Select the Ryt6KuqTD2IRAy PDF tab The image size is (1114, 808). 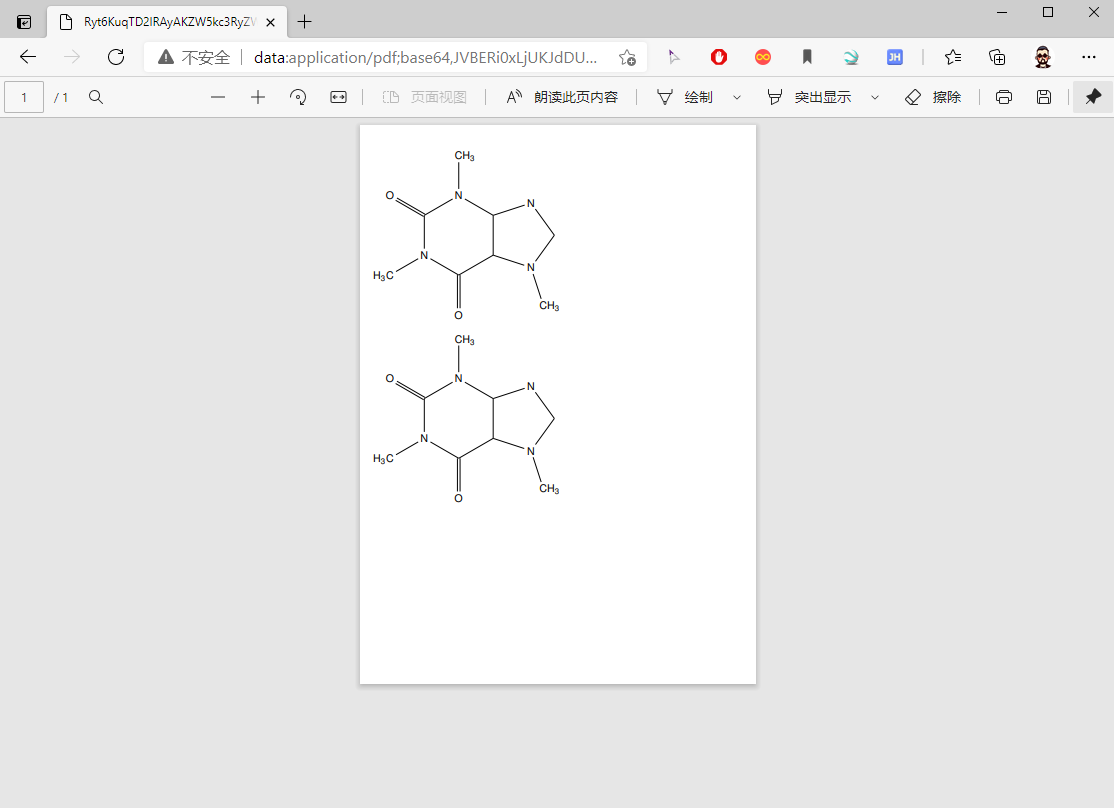click(168, 22)
